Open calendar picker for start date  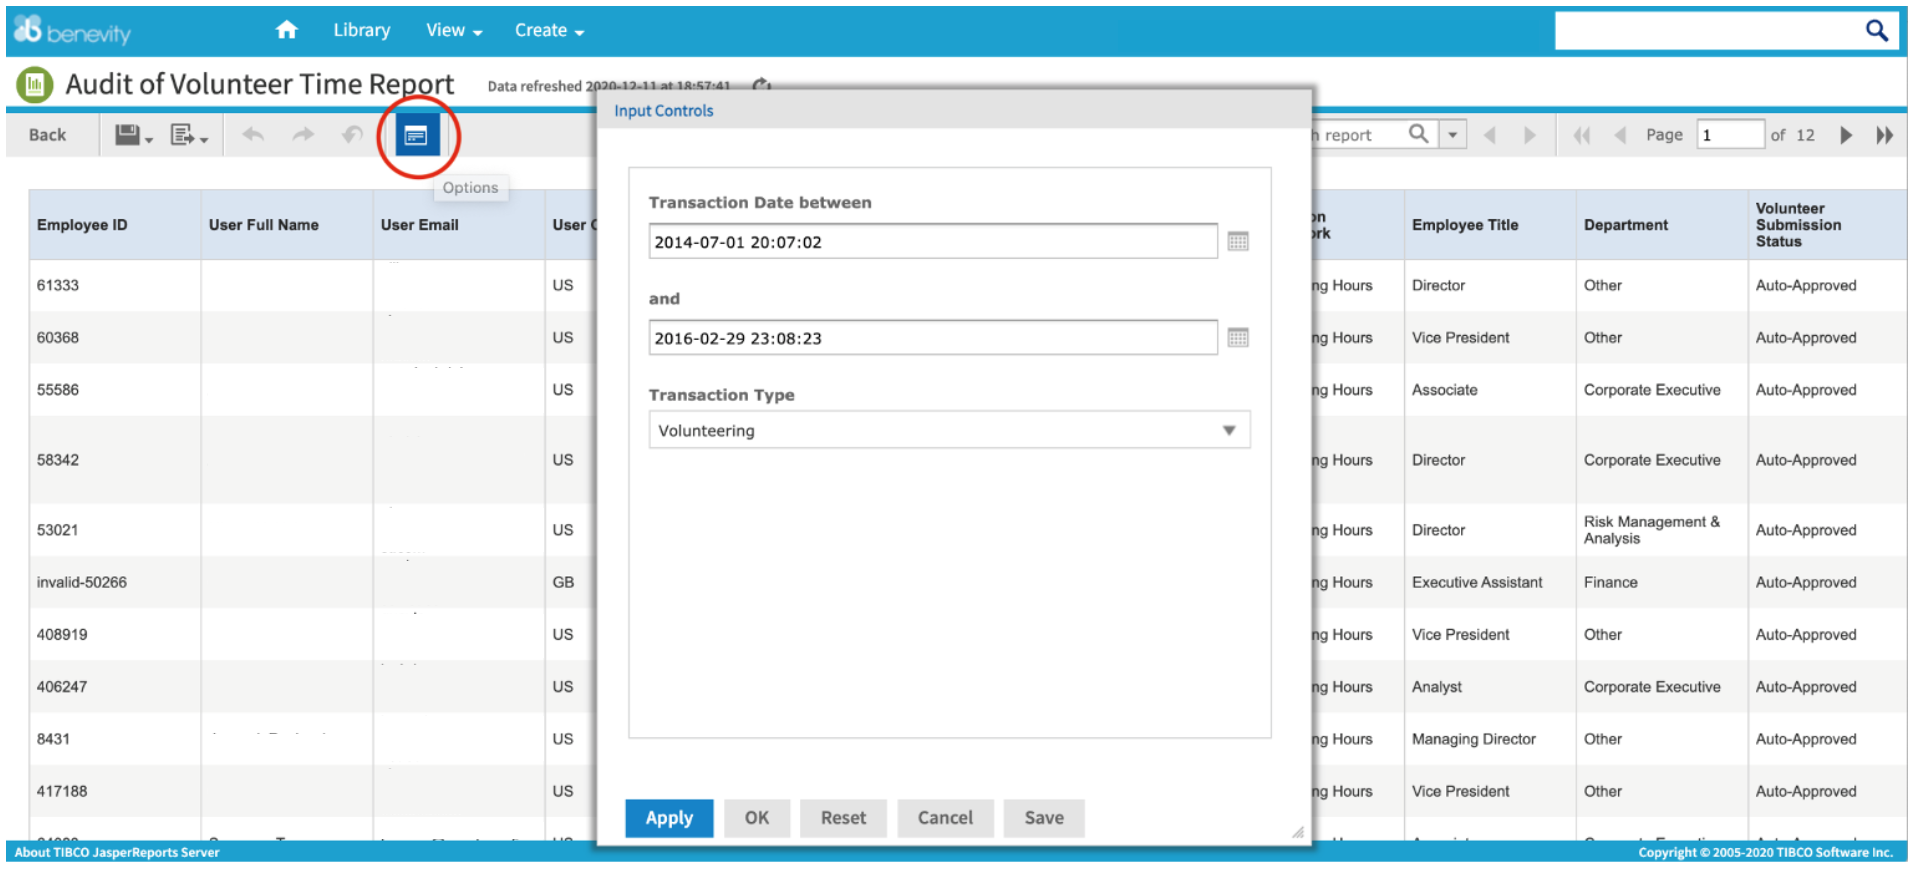pyautogui.click(x=1237, y=241)
